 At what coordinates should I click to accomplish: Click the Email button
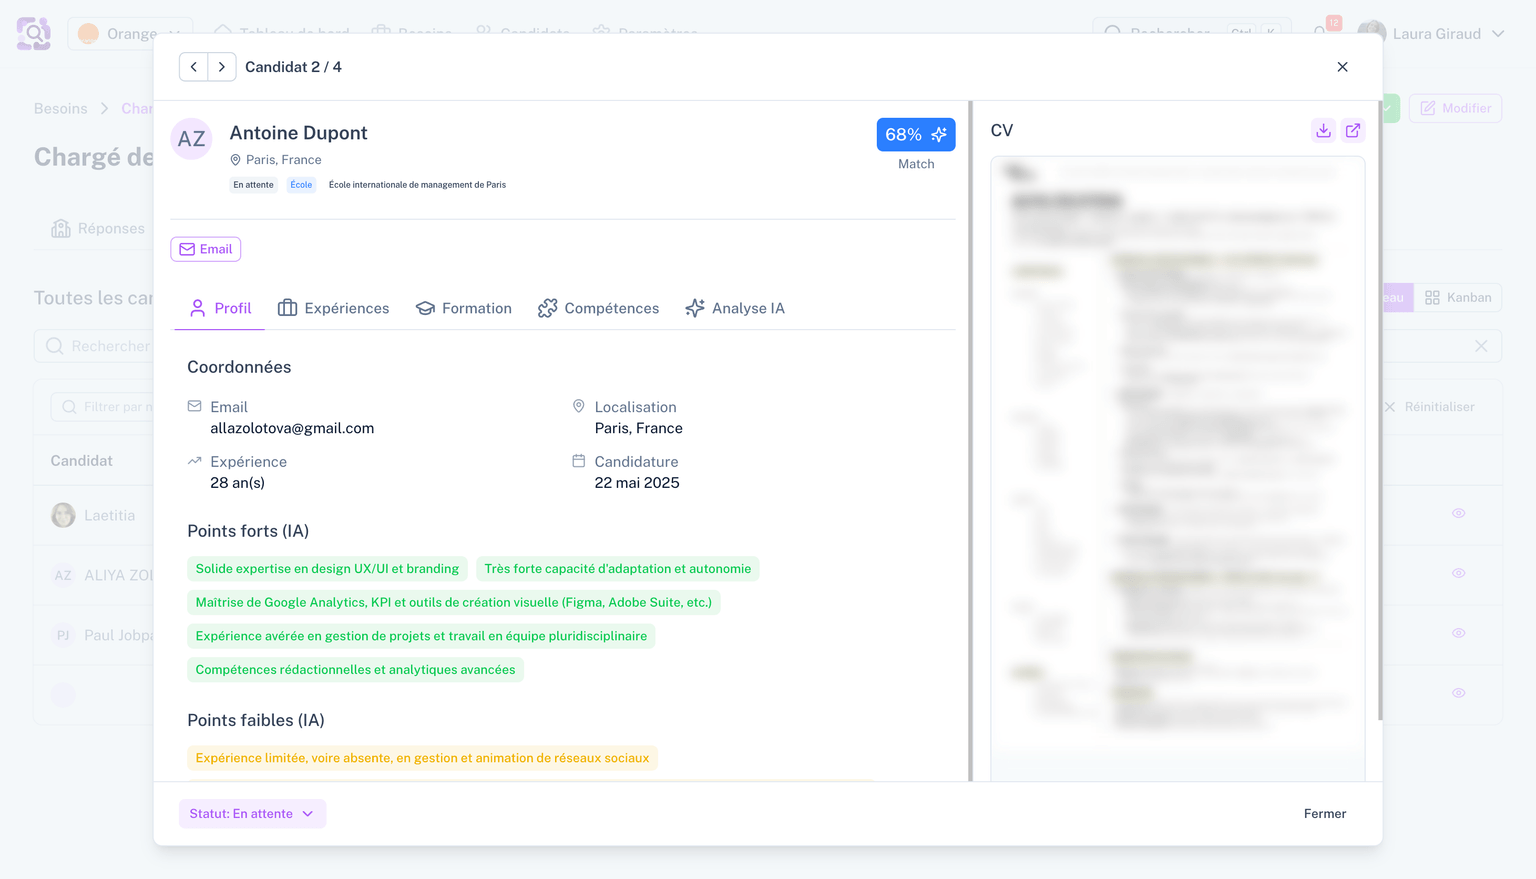pos(206,250)
